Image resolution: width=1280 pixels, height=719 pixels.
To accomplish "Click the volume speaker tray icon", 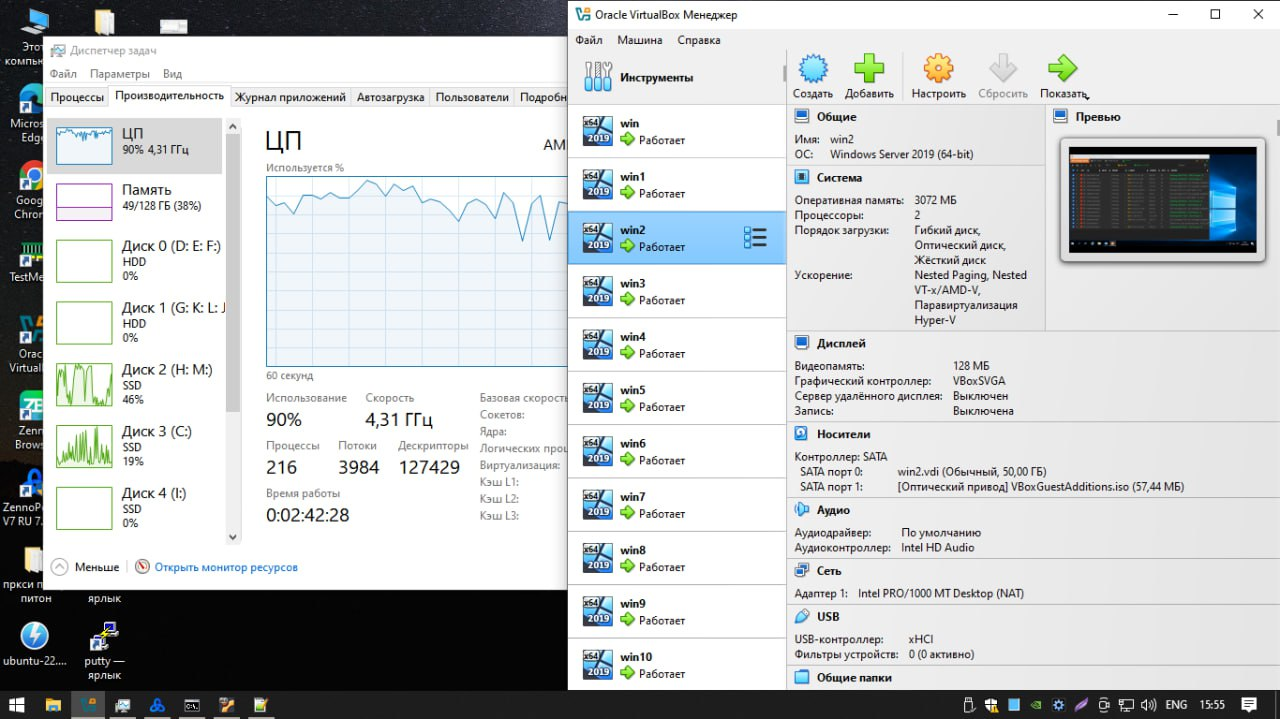I will (x=1147, y=704).
